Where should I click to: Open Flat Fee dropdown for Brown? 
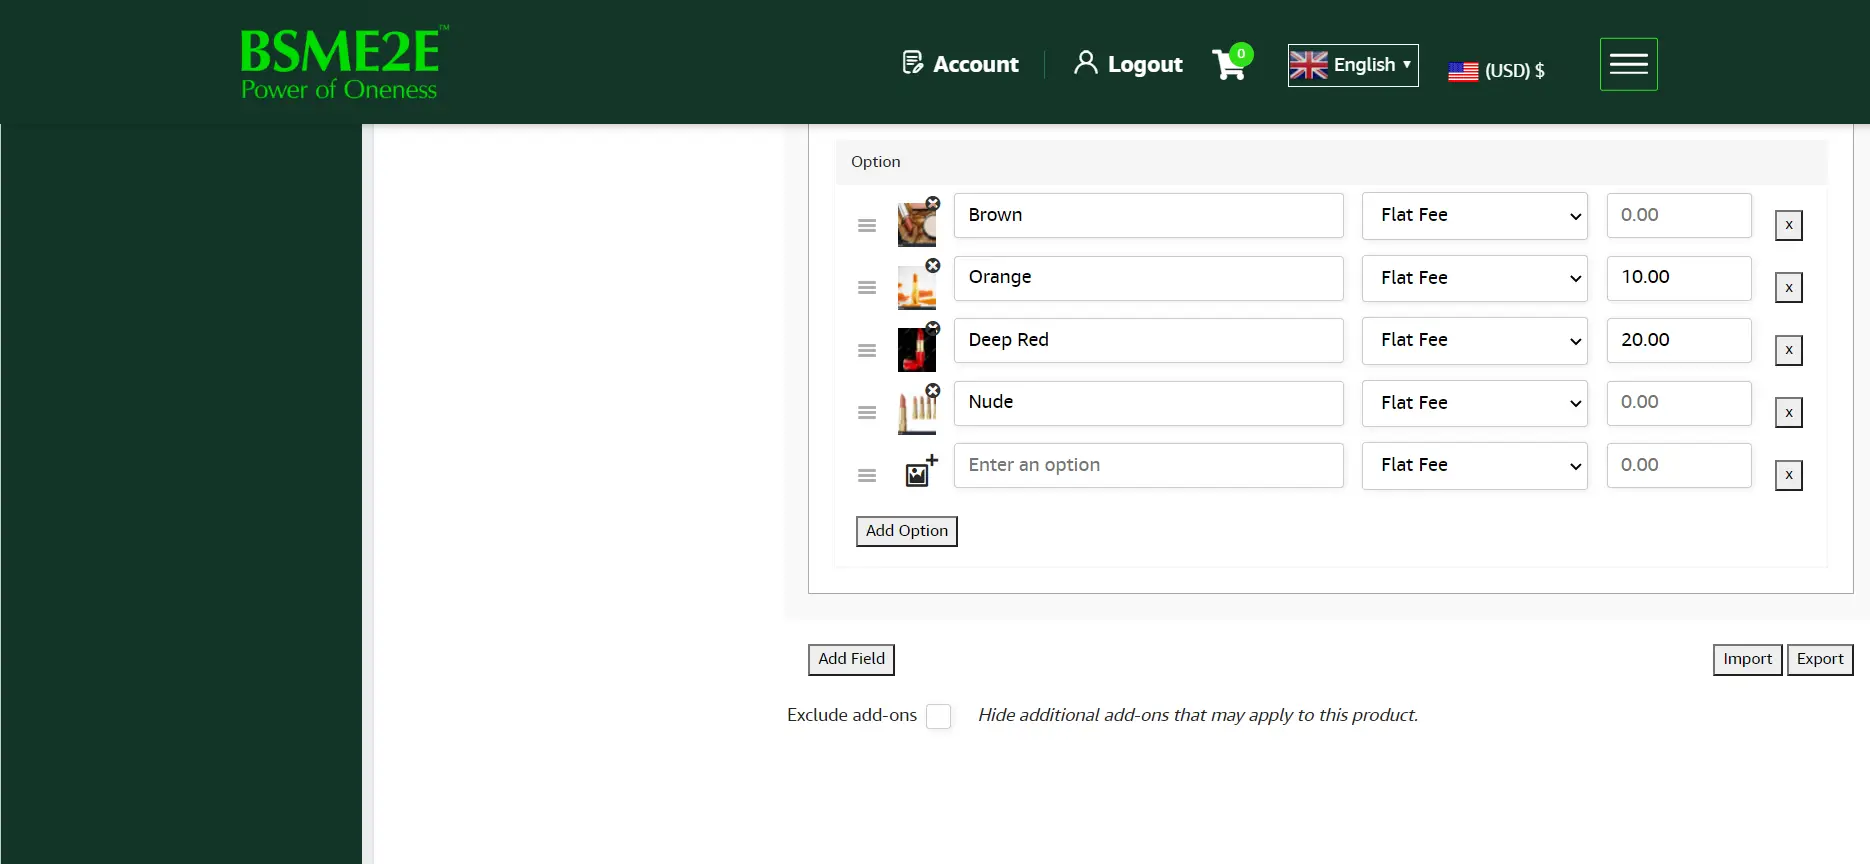[x=1475, y=216]
